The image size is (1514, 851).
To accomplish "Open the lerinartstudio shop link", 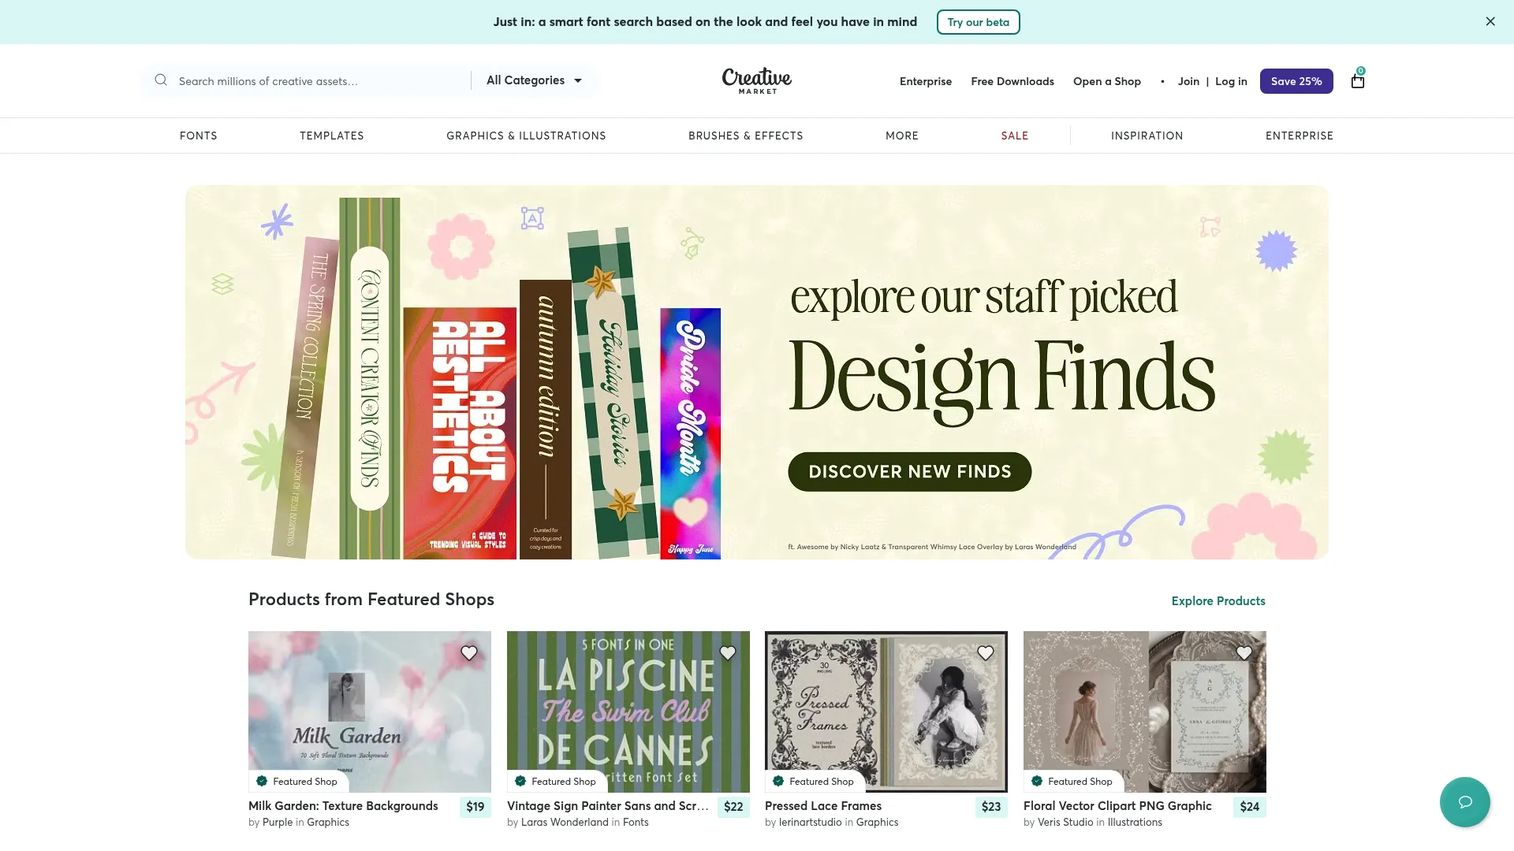I will [x=810, y=822].
